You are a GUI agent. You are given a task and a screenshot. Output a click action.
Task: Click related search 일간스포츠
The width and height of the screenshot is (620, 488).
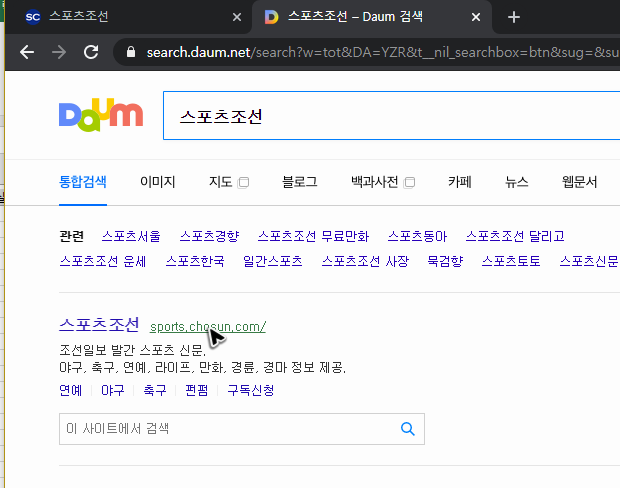(273, 261)
